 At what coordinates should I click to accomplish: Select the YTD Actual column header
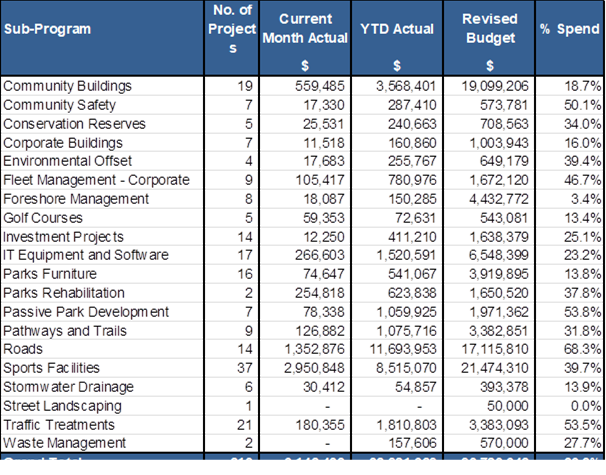click(397, 29)
